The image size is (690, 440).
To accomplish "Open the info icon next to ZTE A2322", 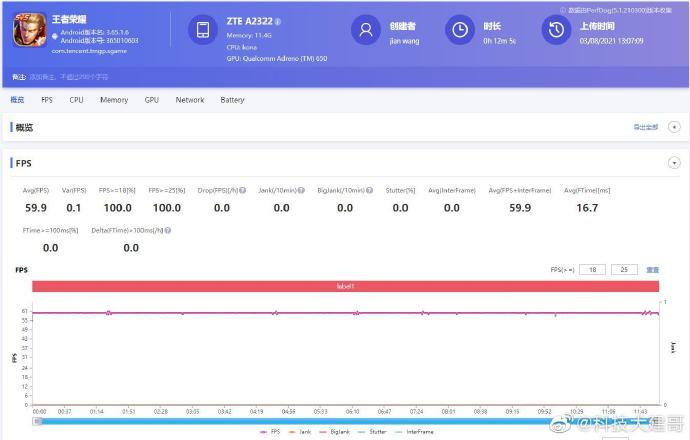I will [278, 22].
